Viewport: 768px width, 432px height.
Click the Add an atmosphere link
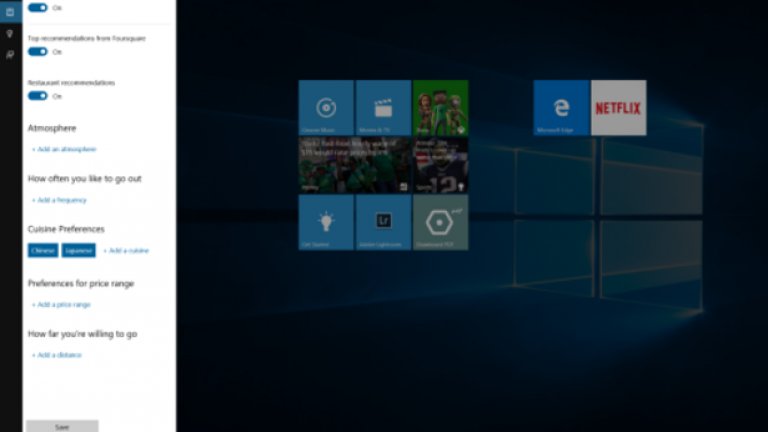[64, 149]
